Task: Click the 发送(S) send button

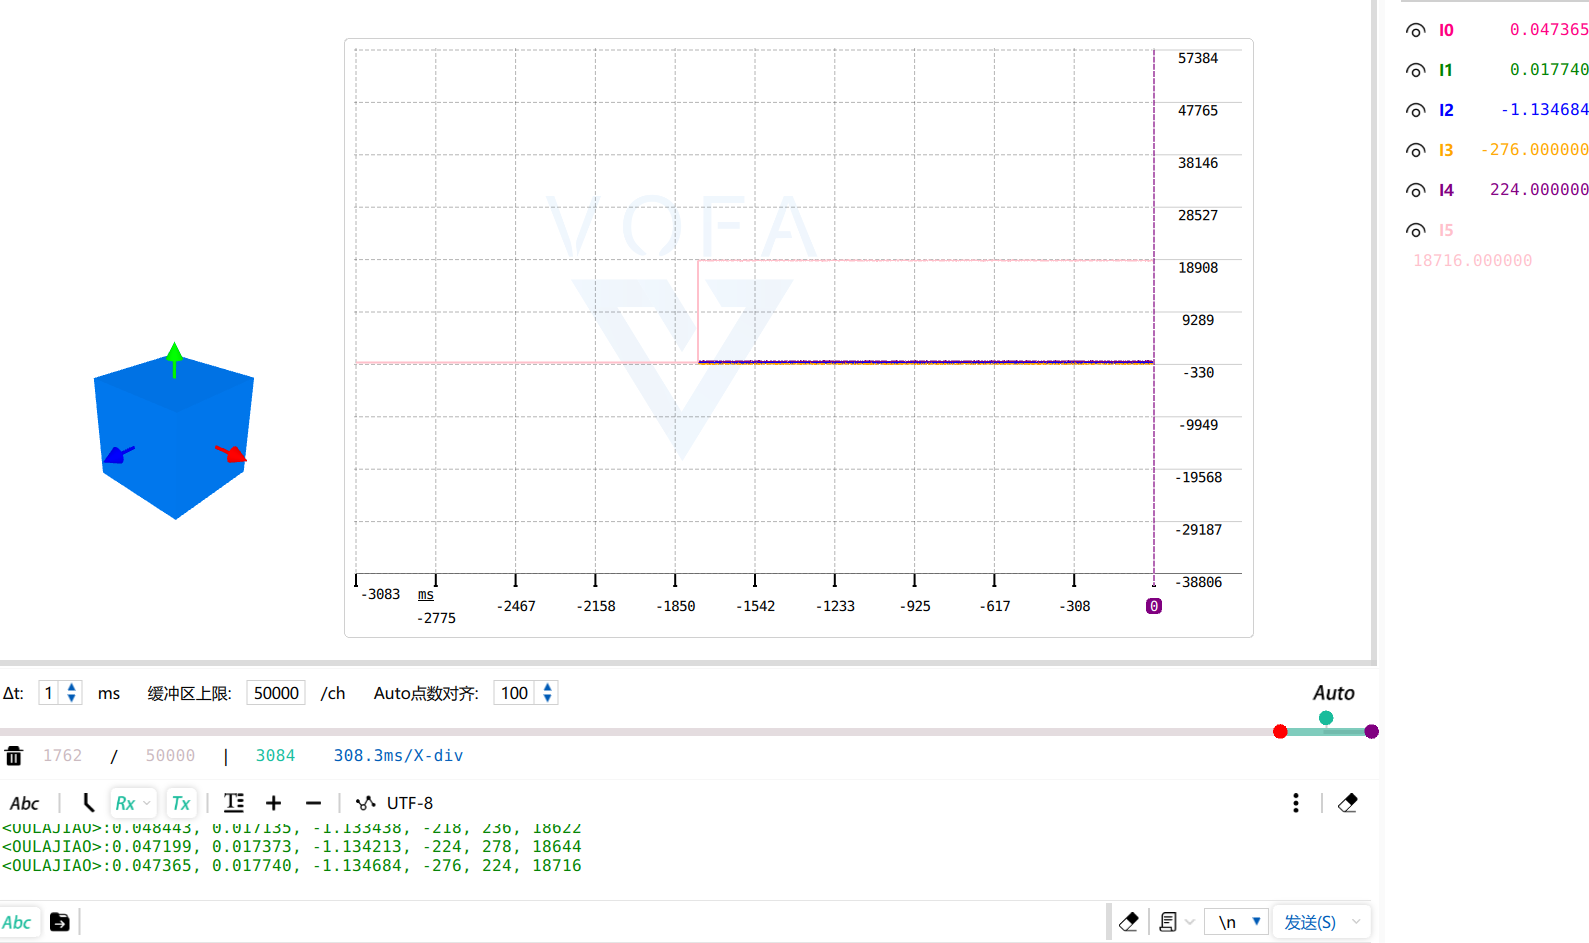Action: pos(1310,922)
